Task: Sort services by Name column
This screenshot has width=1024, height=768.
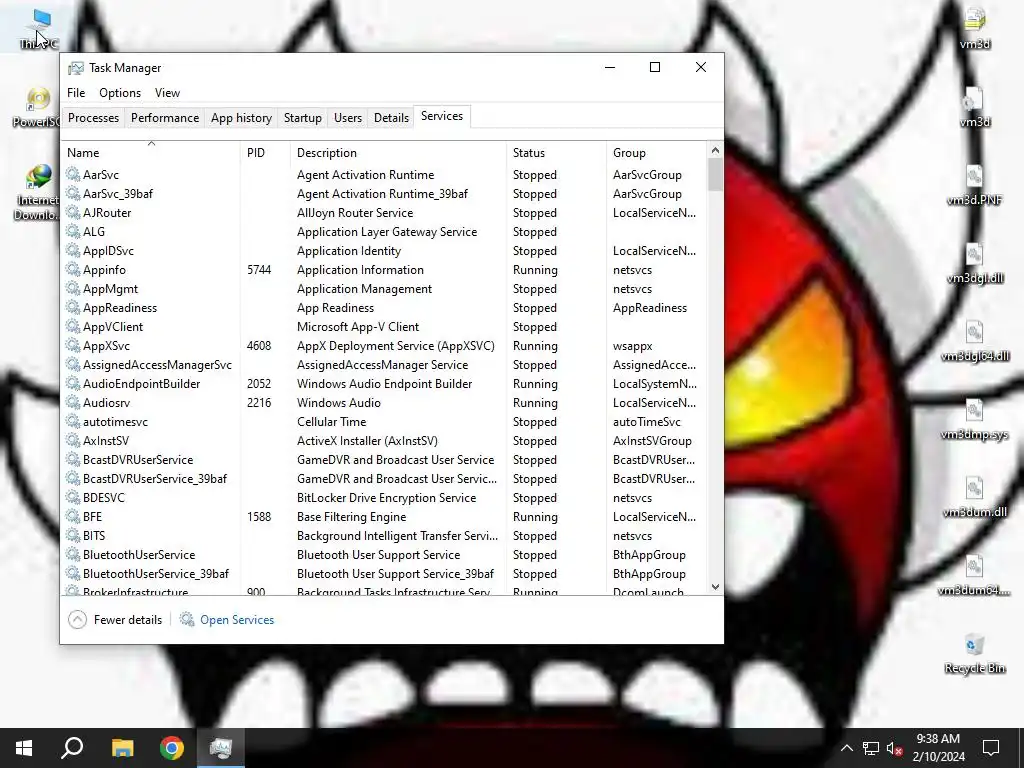Action: tap(151, 152)
